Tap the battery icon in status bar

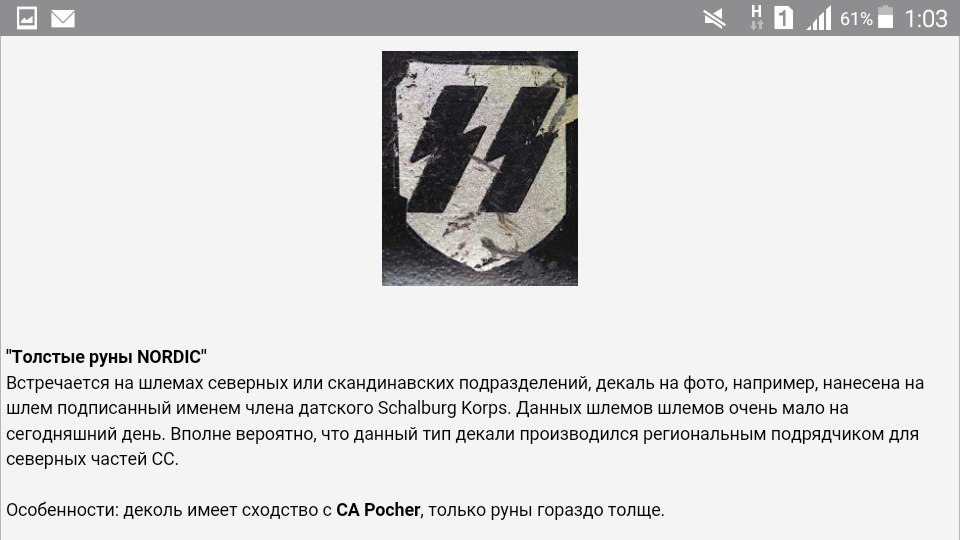[x=885, y=17]
